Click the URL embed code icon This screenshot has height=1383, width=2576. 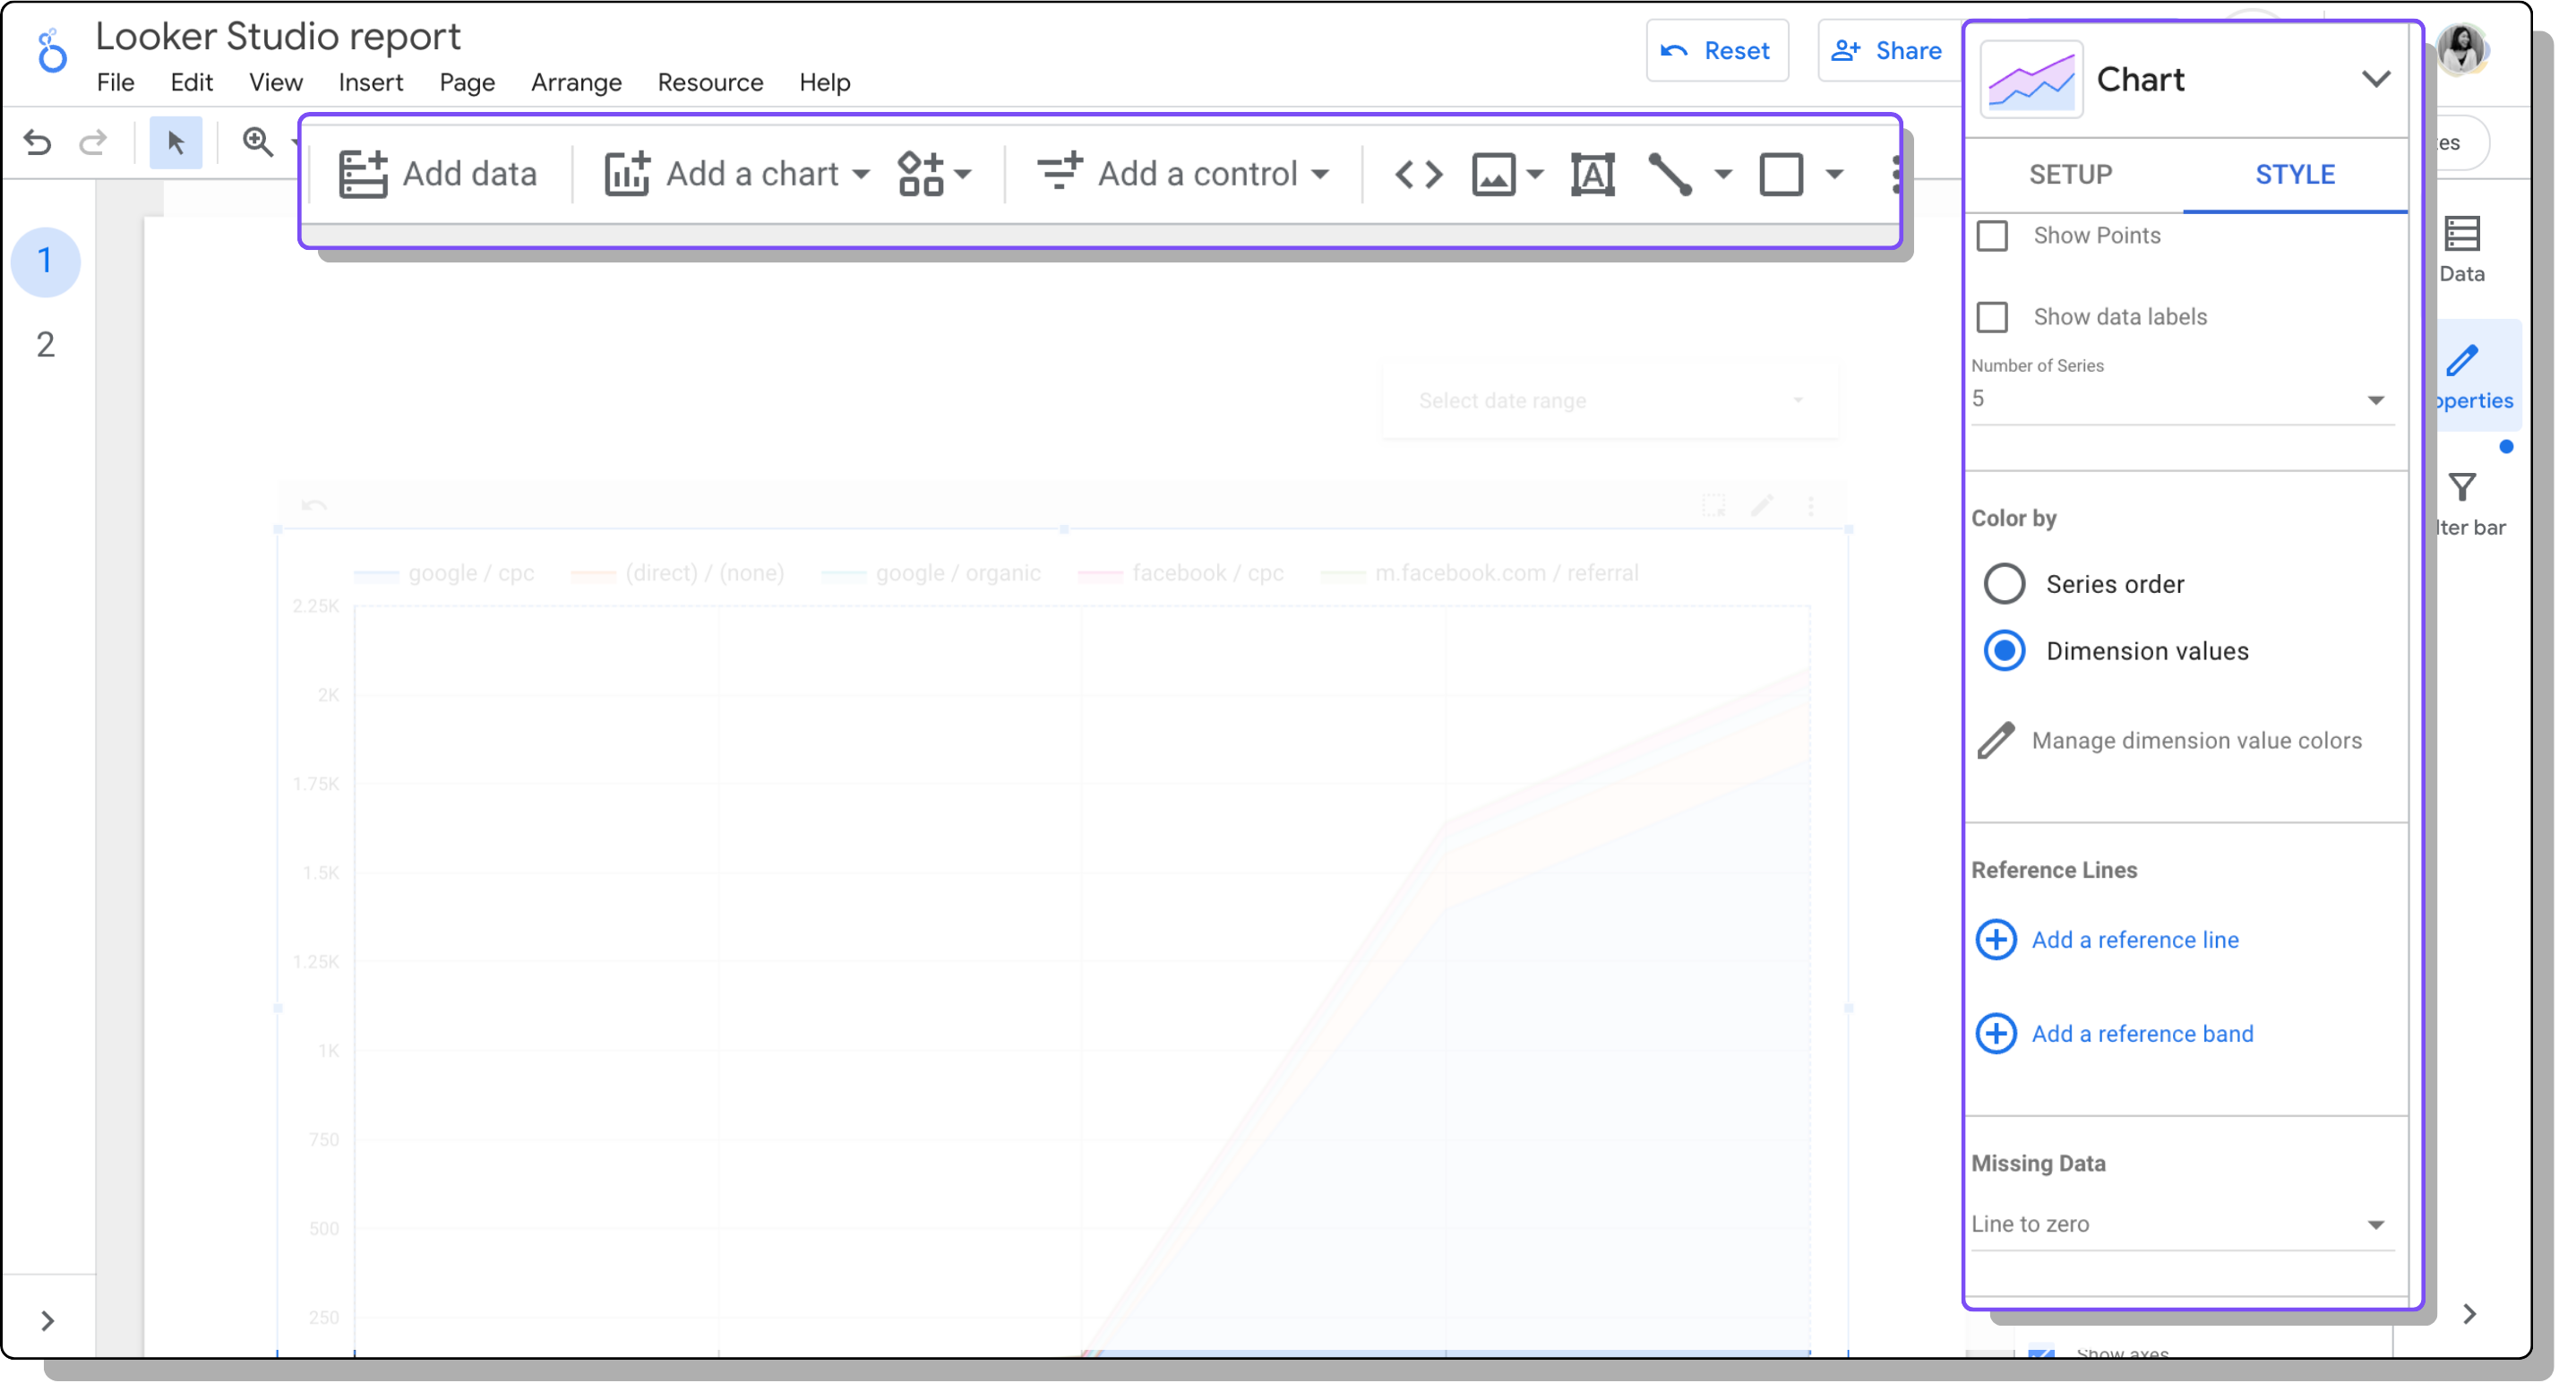click(1418, 174)
